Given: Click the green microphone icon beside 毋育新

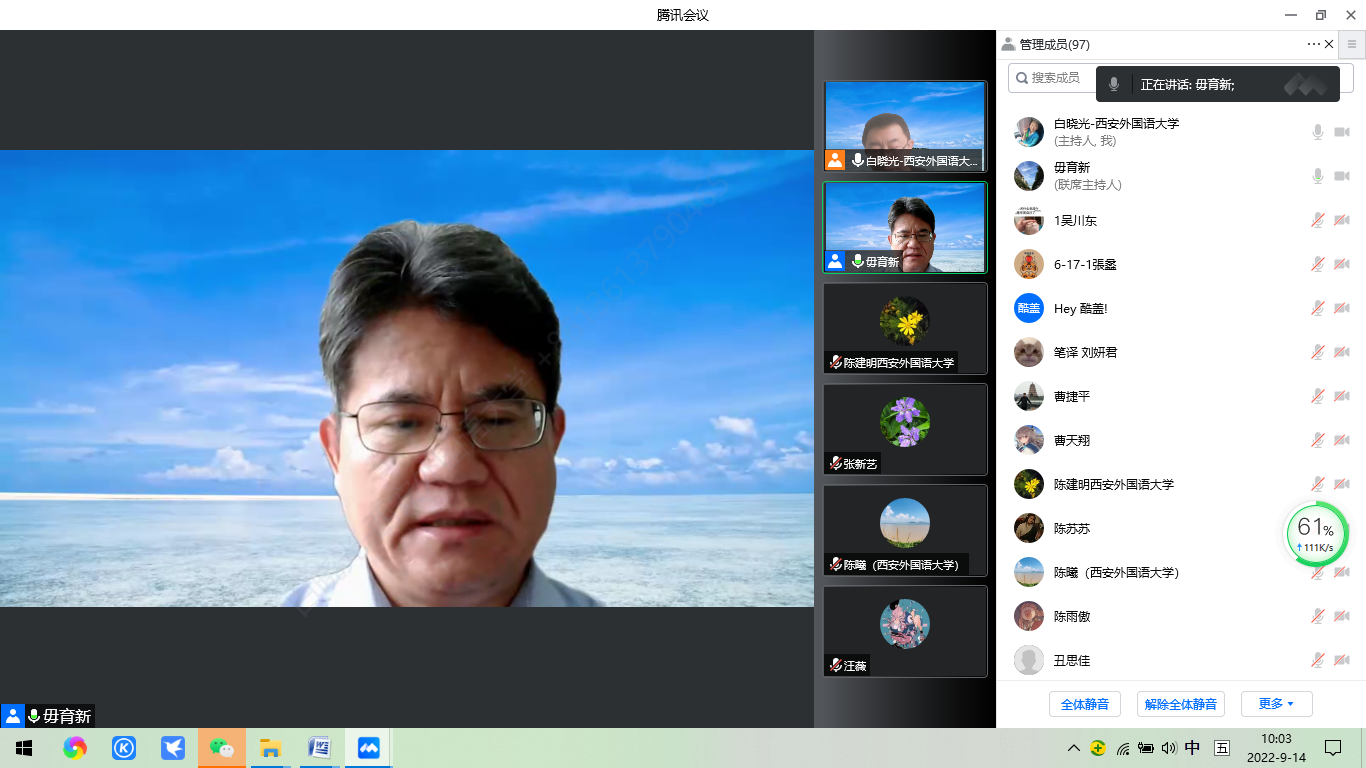Looking at the screenshot, I should tap(1318, 176).
